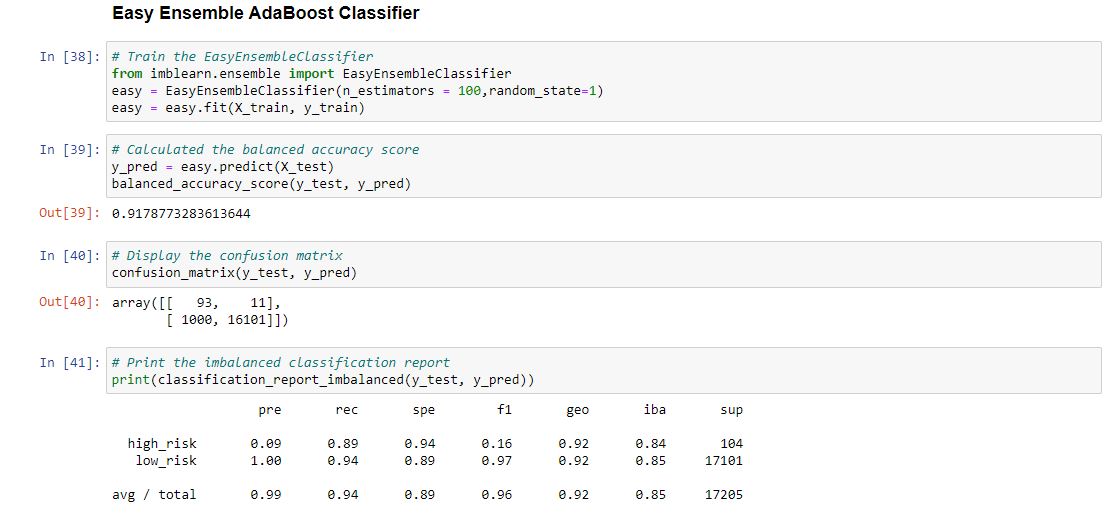Image resolution: width=1118 pixels, height=518 pixels.
Task: Click the 'avg / total' row label
Action: (x=154, y=494)
